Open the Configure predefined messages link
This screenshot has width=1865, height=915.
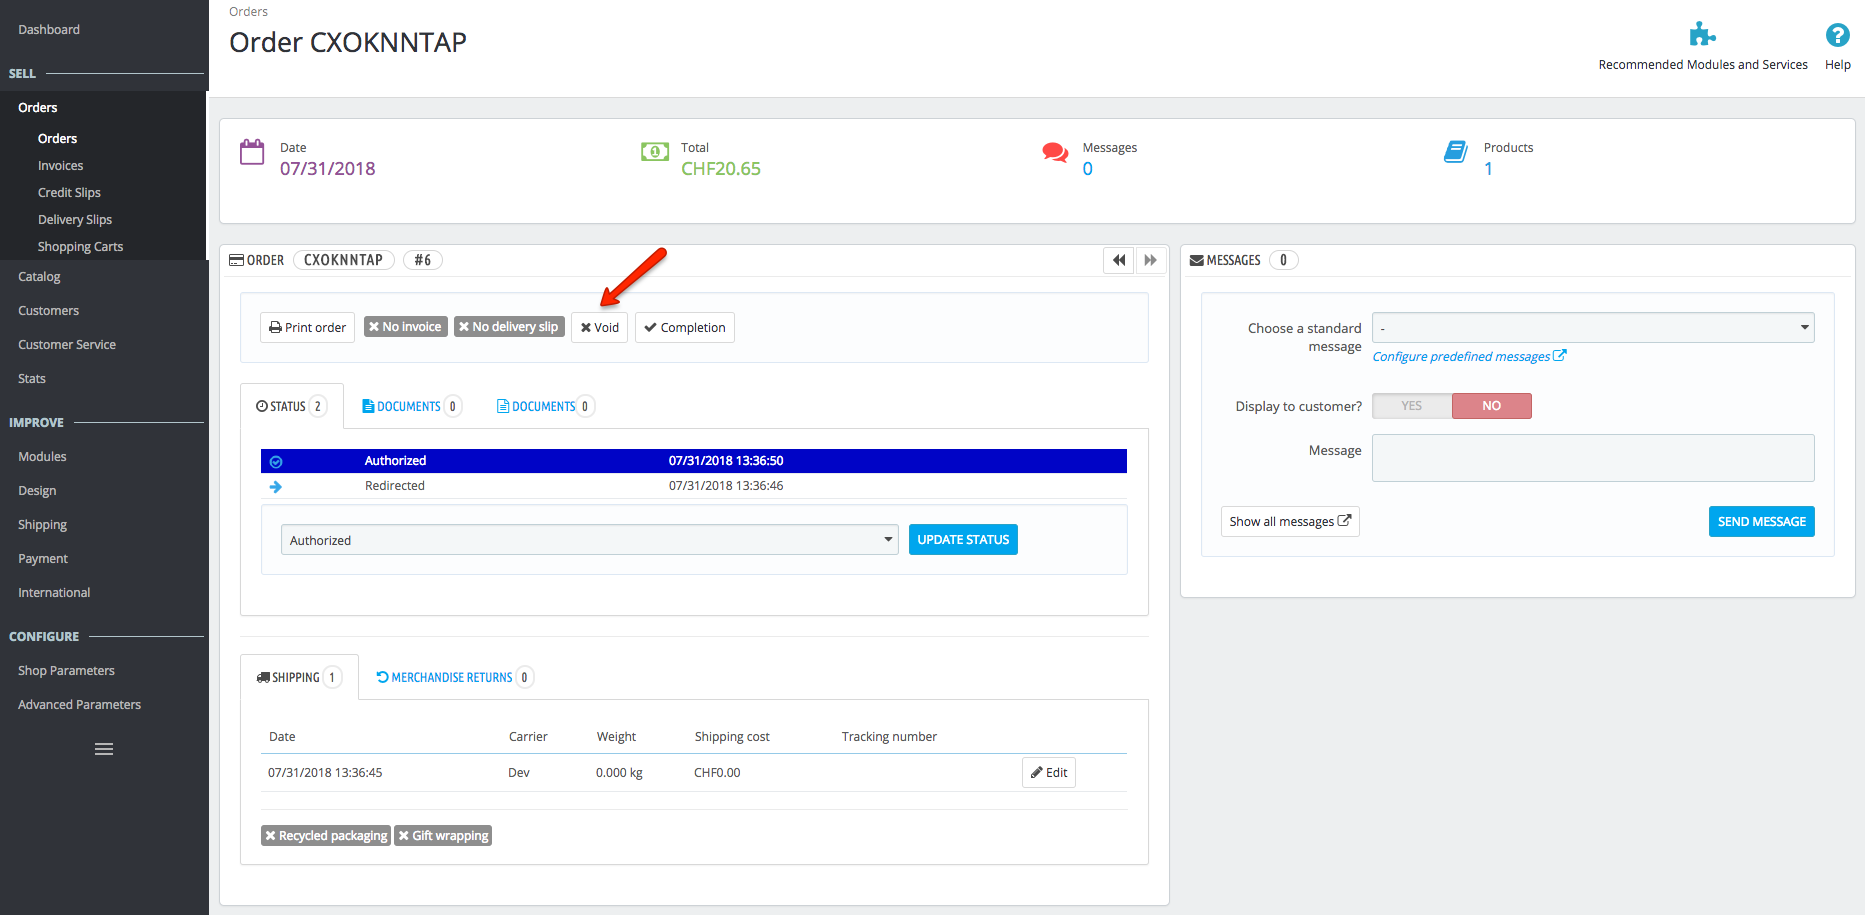[x=1462, y=356]
